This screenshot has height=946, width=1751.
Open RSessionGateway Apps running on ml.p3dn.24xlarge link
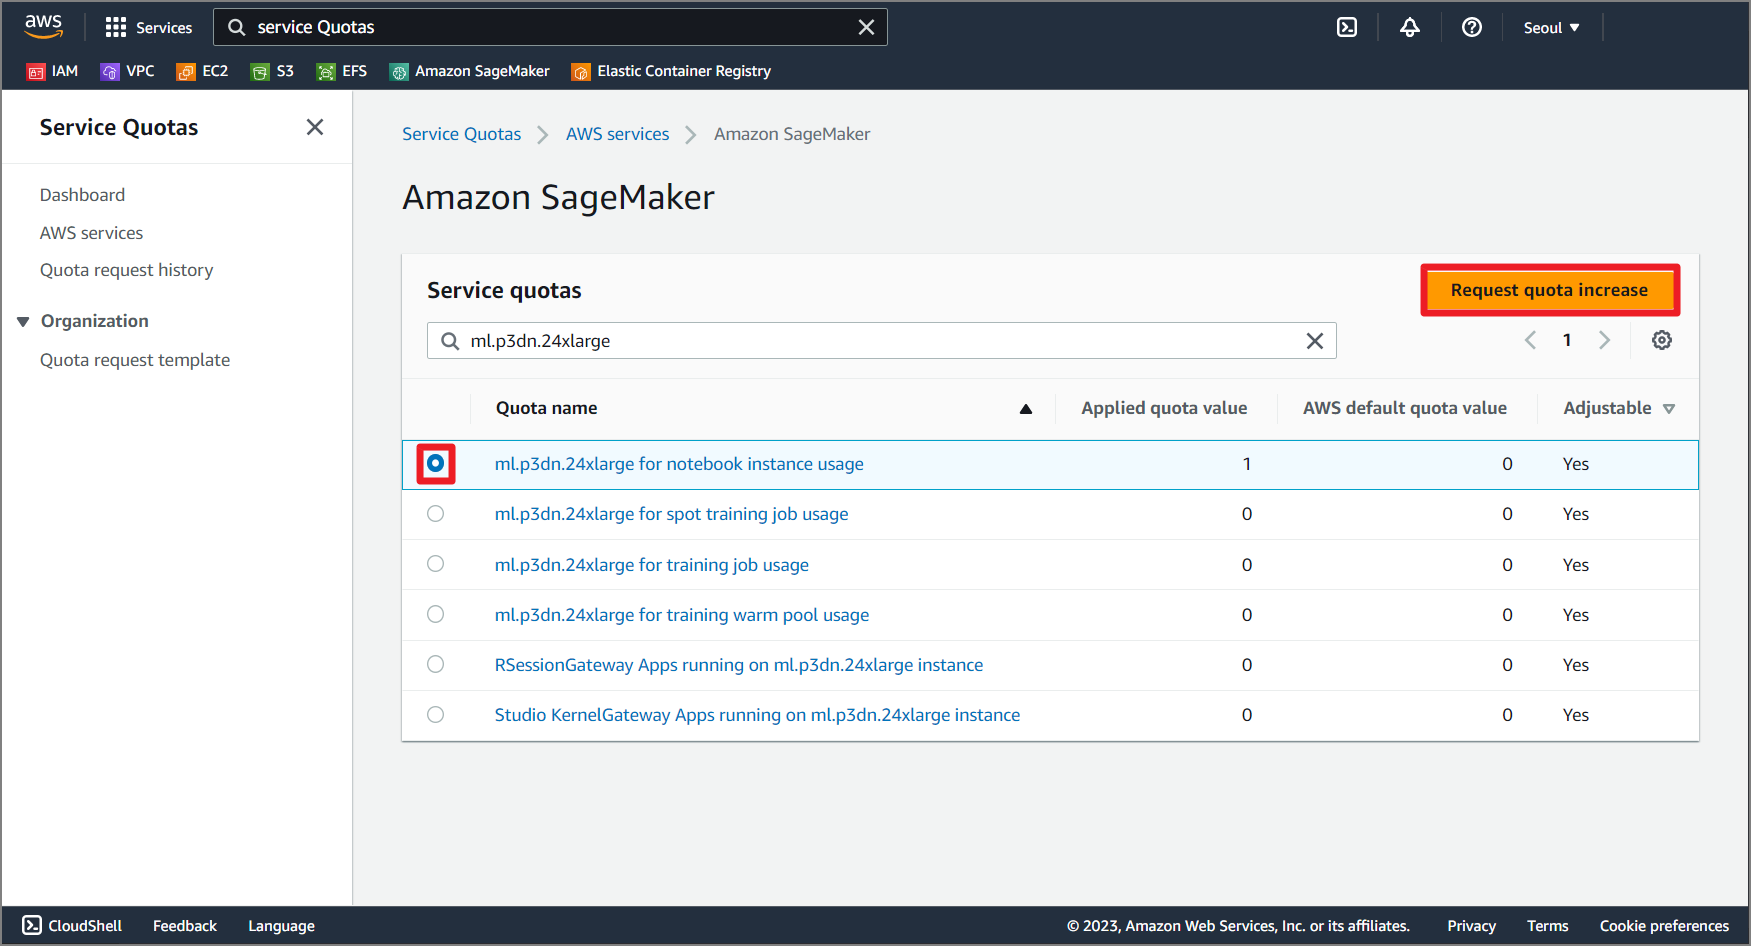(x=739, y=665)
